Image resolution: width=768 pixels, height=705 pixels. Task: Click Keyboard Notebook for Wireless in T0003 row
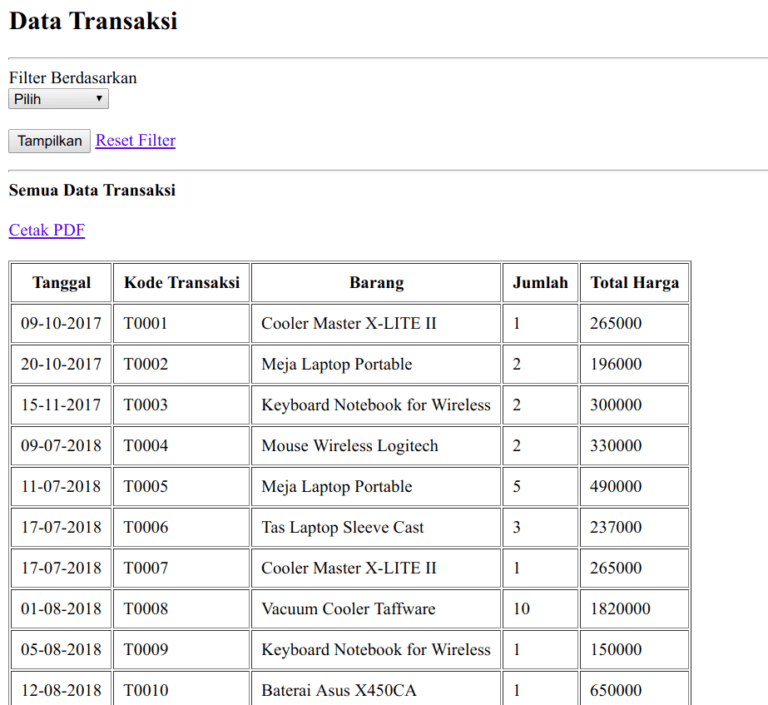376,405
